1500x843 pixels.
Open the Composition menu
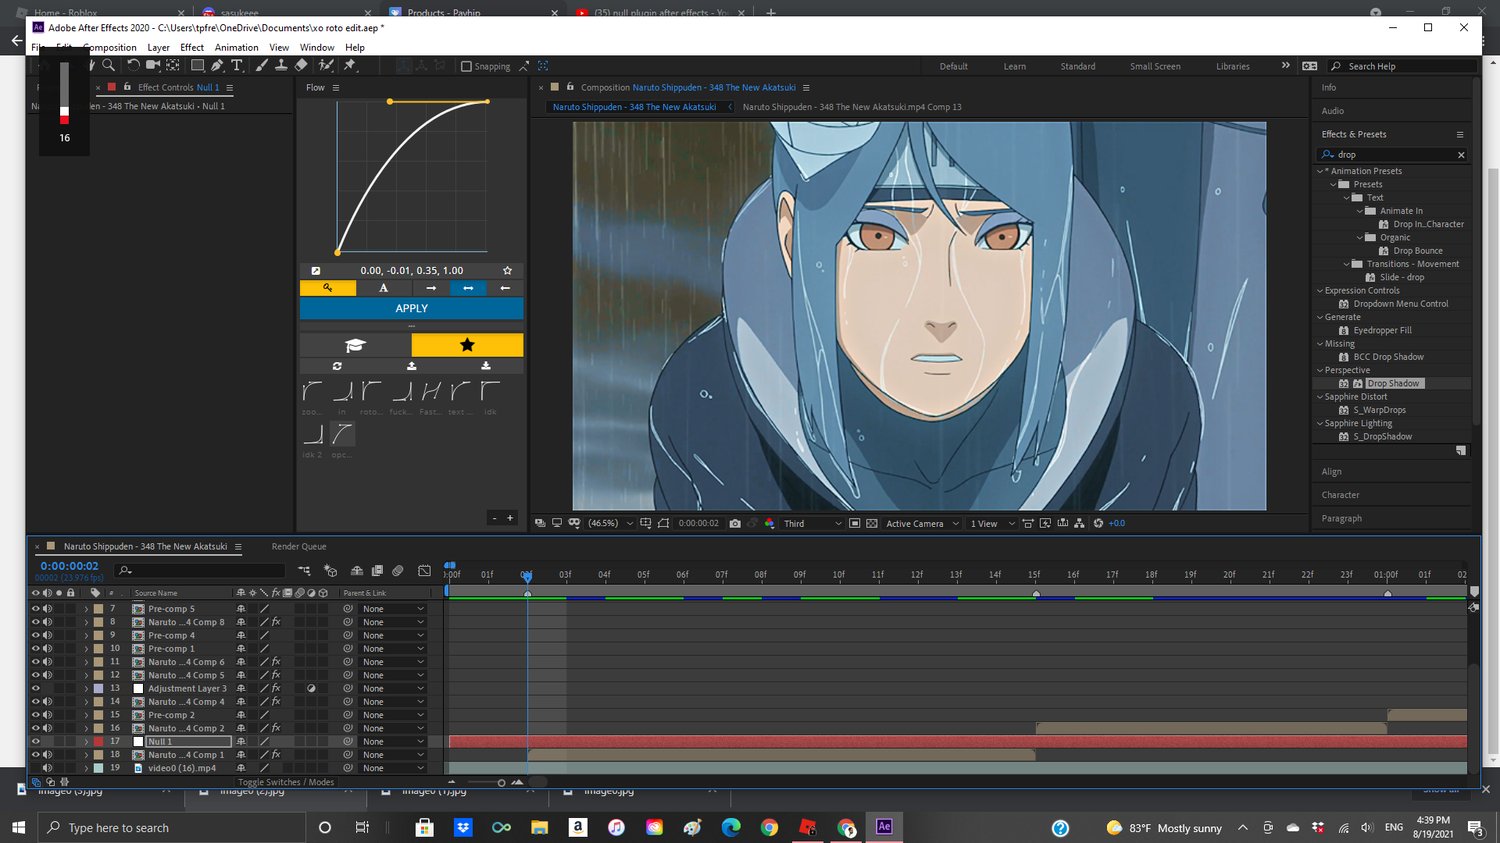click(x=110, y=47)
